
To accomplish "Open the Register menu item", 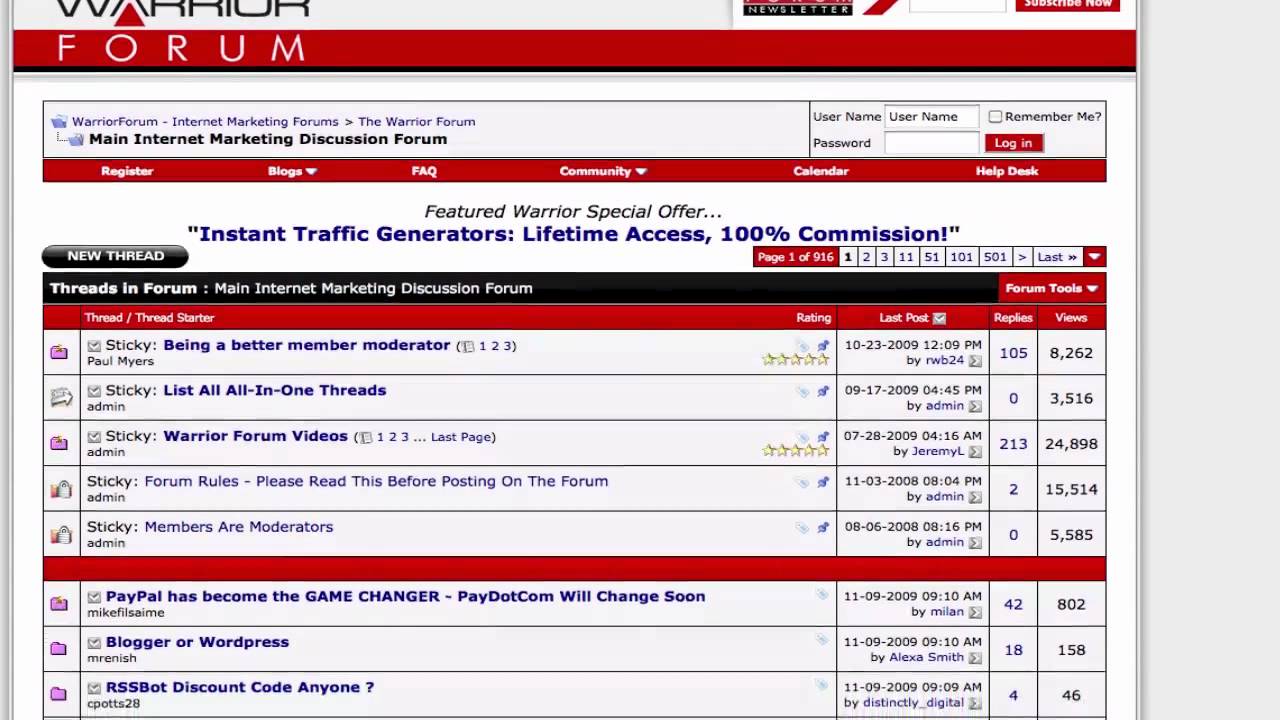I will pos(127,171).
